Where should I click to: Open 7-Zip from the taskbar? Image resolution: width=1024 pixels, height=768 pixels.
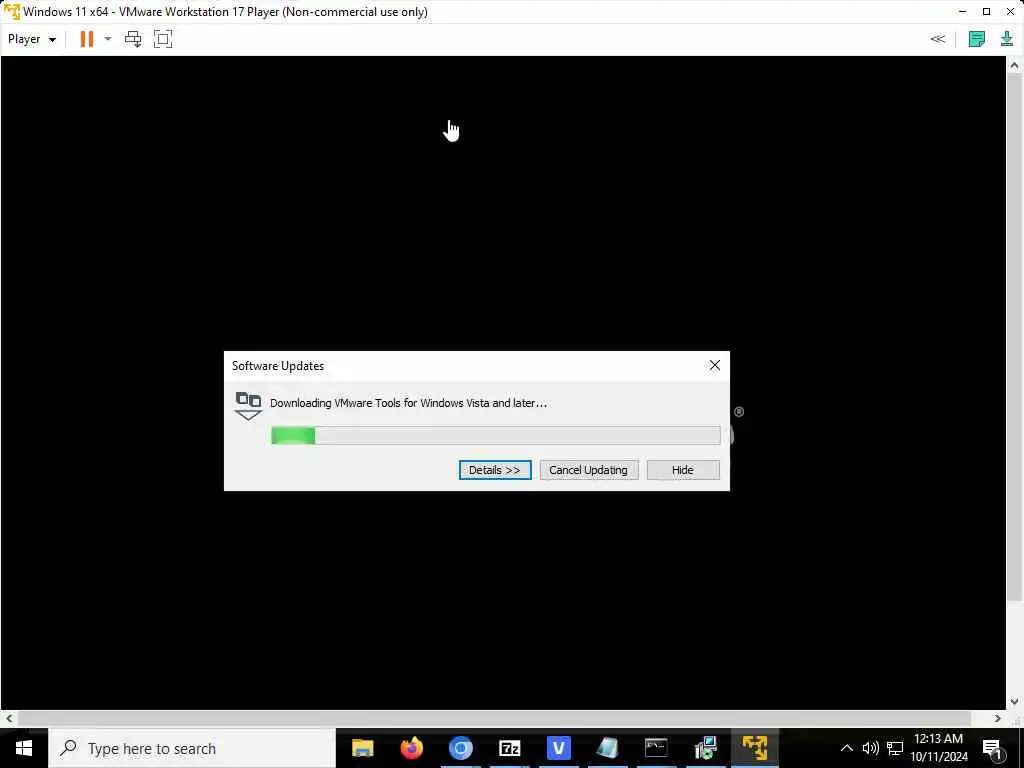pos(509,748)
